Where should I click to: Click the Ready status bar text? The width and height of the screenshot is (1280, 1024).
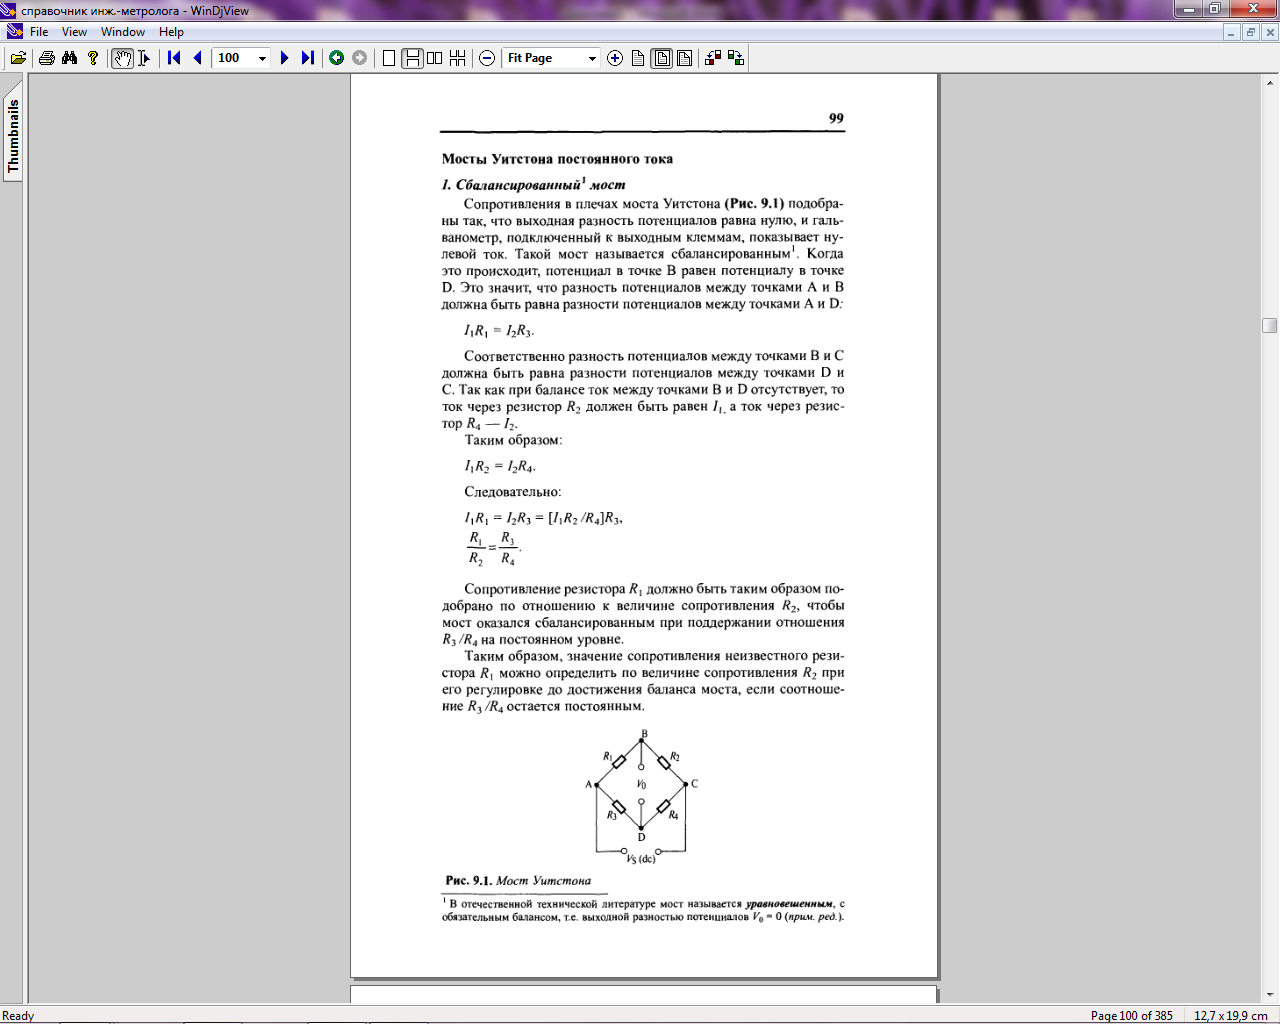(18, 1015)
